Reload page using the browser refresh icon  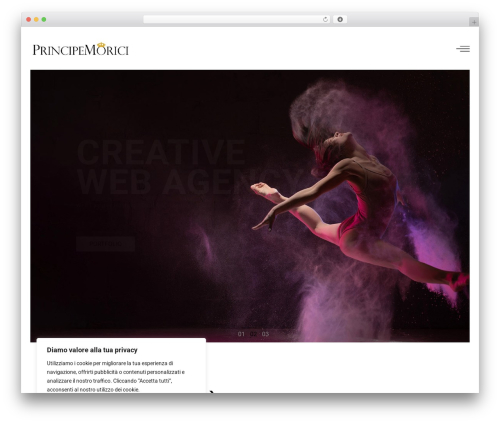click(x=325, y=20)
